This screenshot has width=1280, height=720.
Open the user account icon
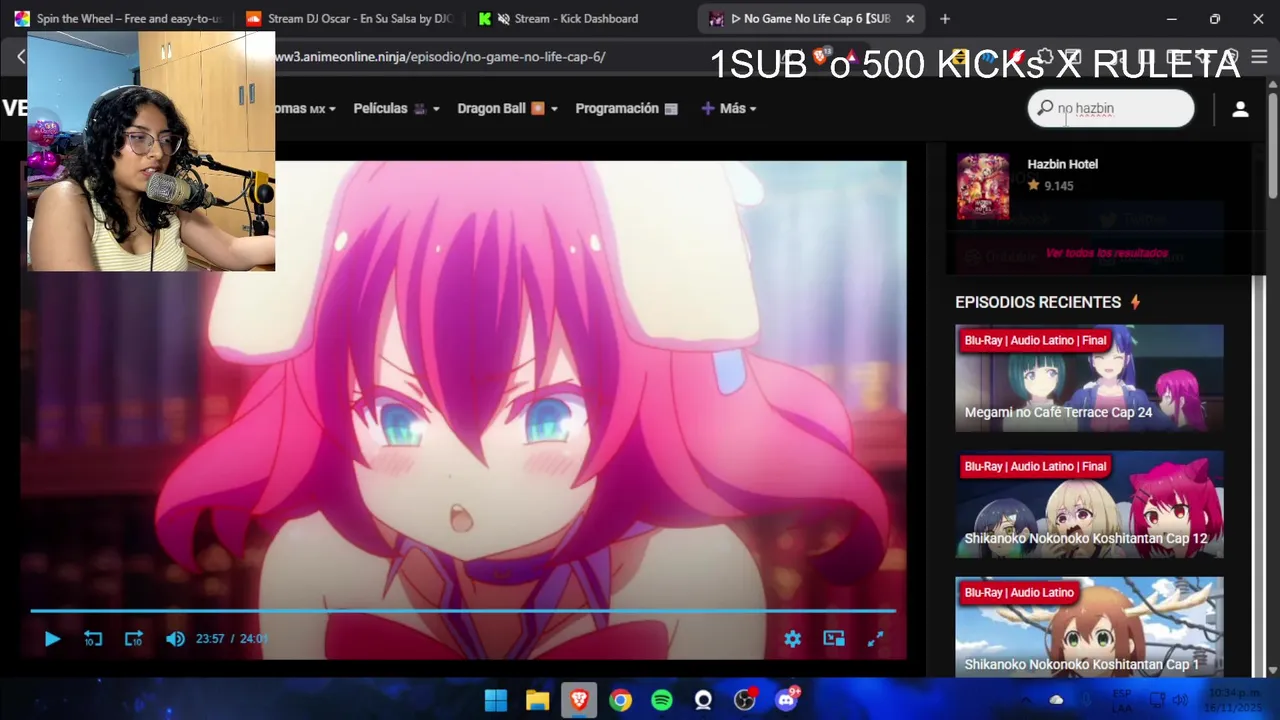tap(1240, 109)
